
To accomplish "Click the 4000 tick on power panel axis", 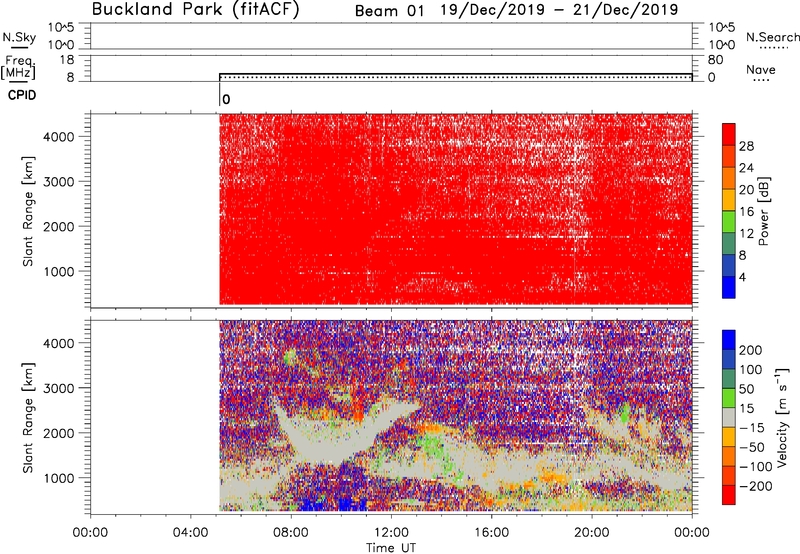I will coord(58,137).
